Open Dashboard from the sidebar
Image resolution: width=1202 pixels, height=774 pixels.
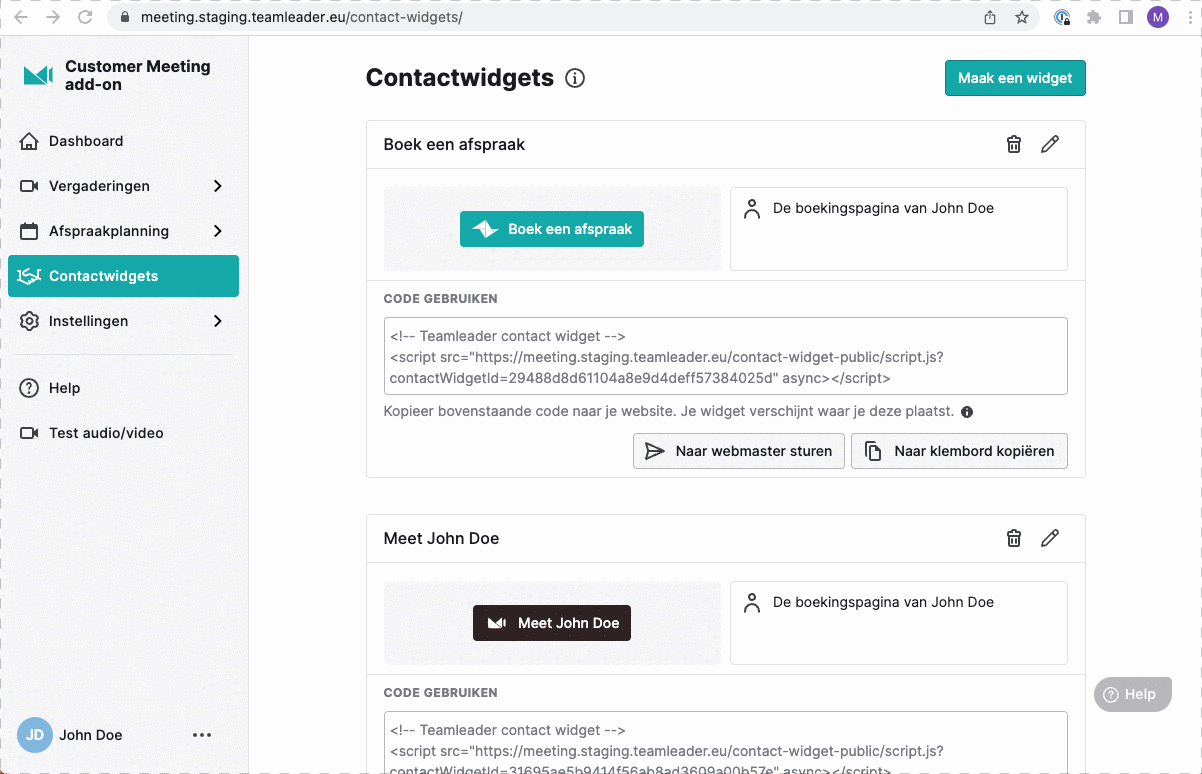tap(124, 141)
